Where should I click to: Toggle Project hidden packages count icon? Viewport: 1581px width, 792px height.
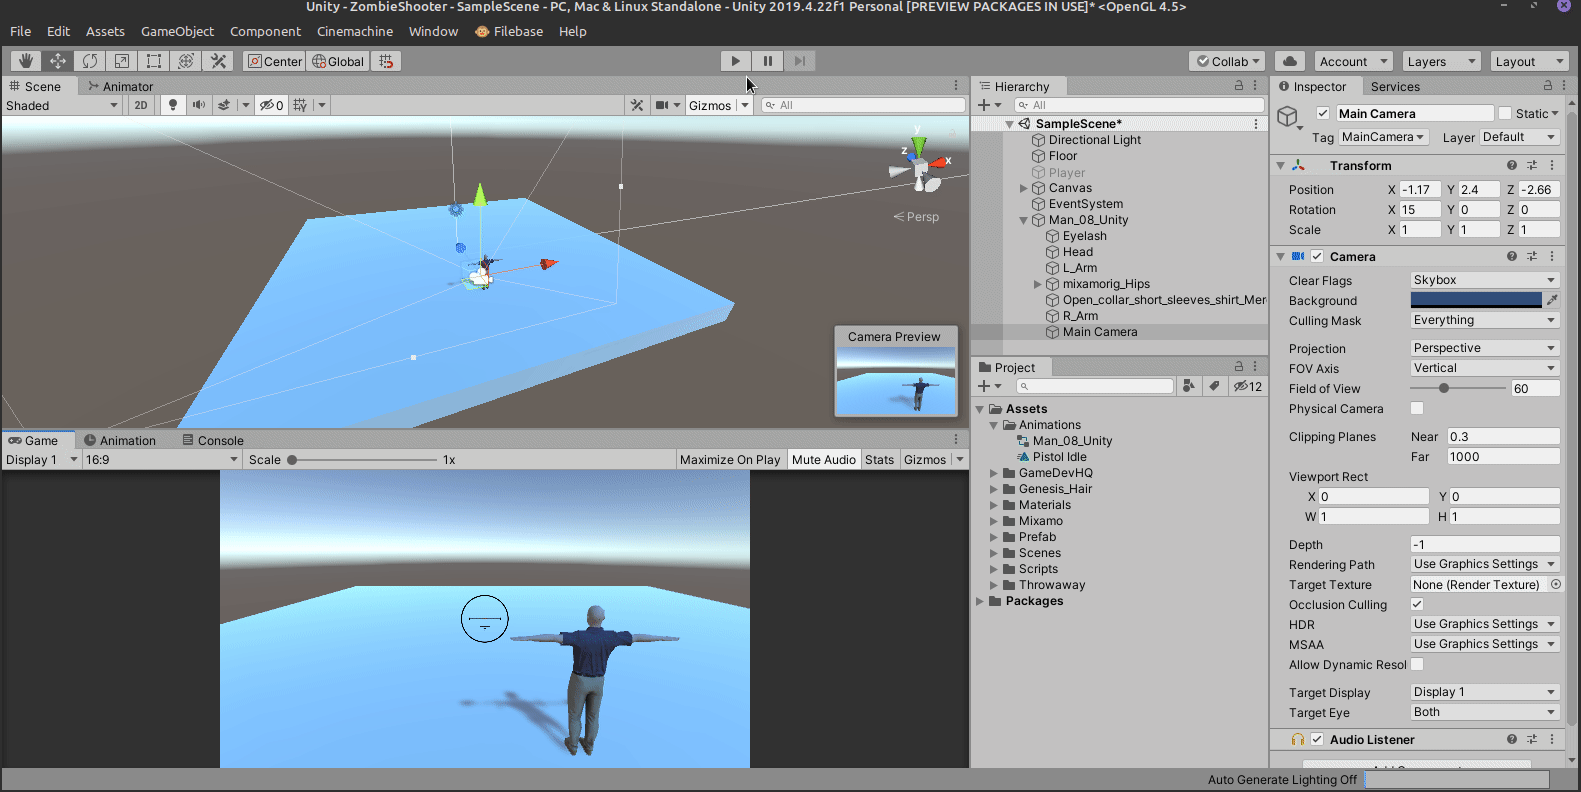1248,386
